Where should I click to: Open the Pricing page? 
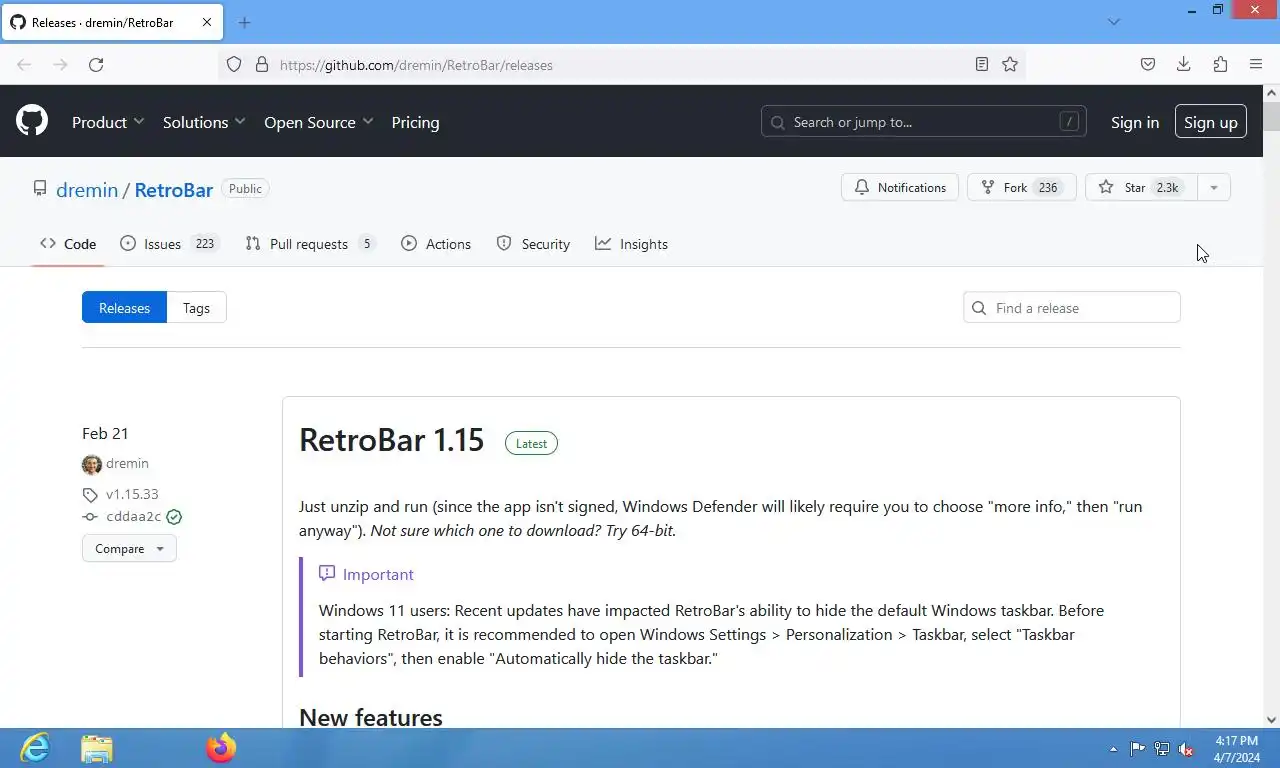pyautogui.click(x=415, y=122)
